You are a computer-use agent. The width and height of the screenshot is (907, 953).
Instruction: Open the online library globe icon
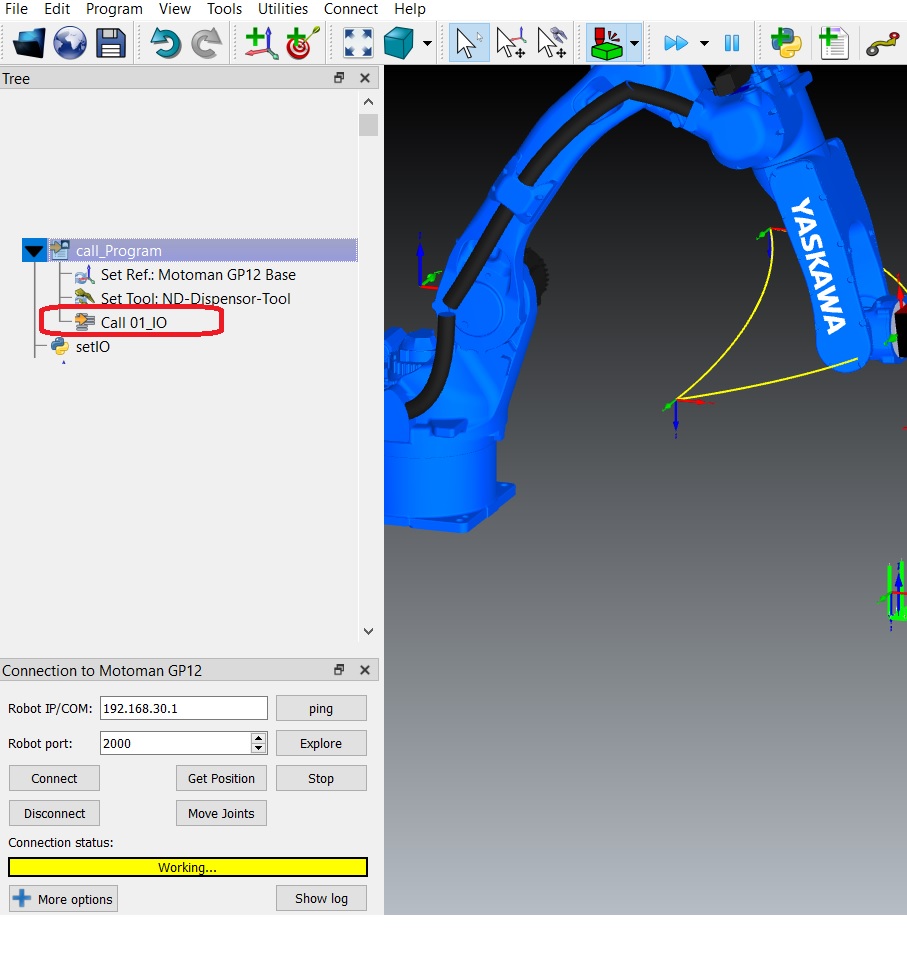[x=70, y=43]
